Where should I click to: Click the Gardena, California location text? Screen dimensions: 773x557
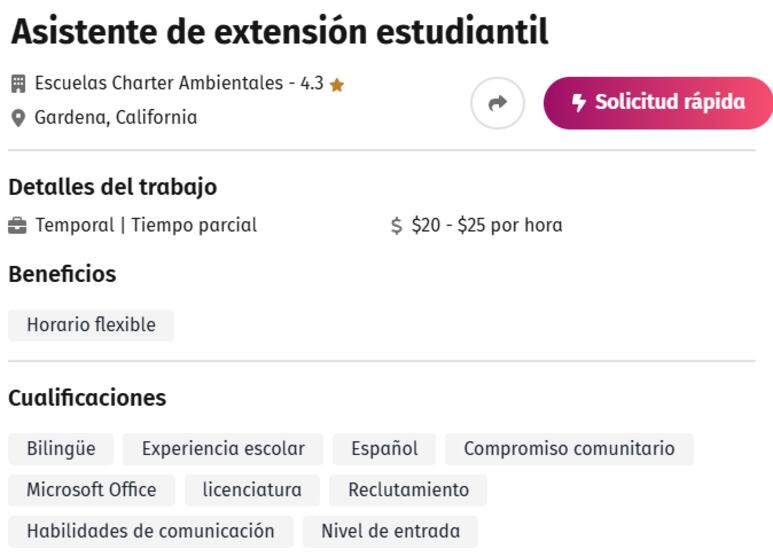(116, 118)
